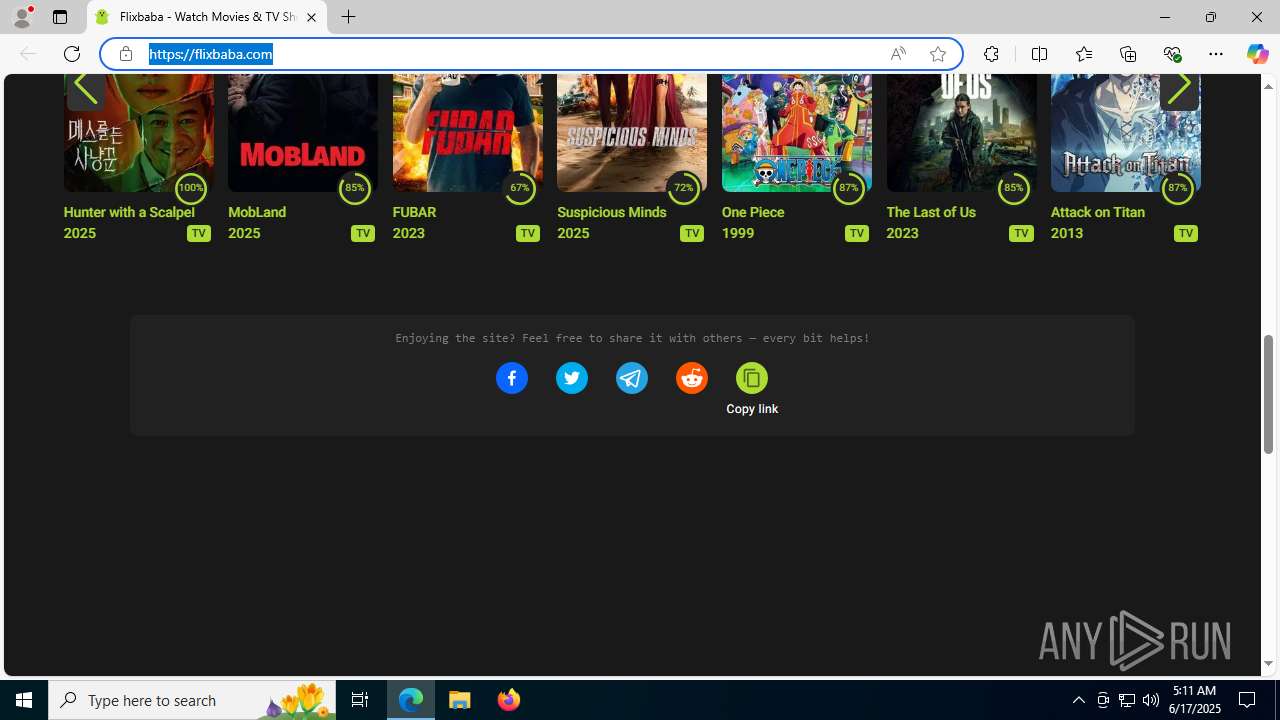
Task: Add this page to favorites
Action: coord(938,54)
